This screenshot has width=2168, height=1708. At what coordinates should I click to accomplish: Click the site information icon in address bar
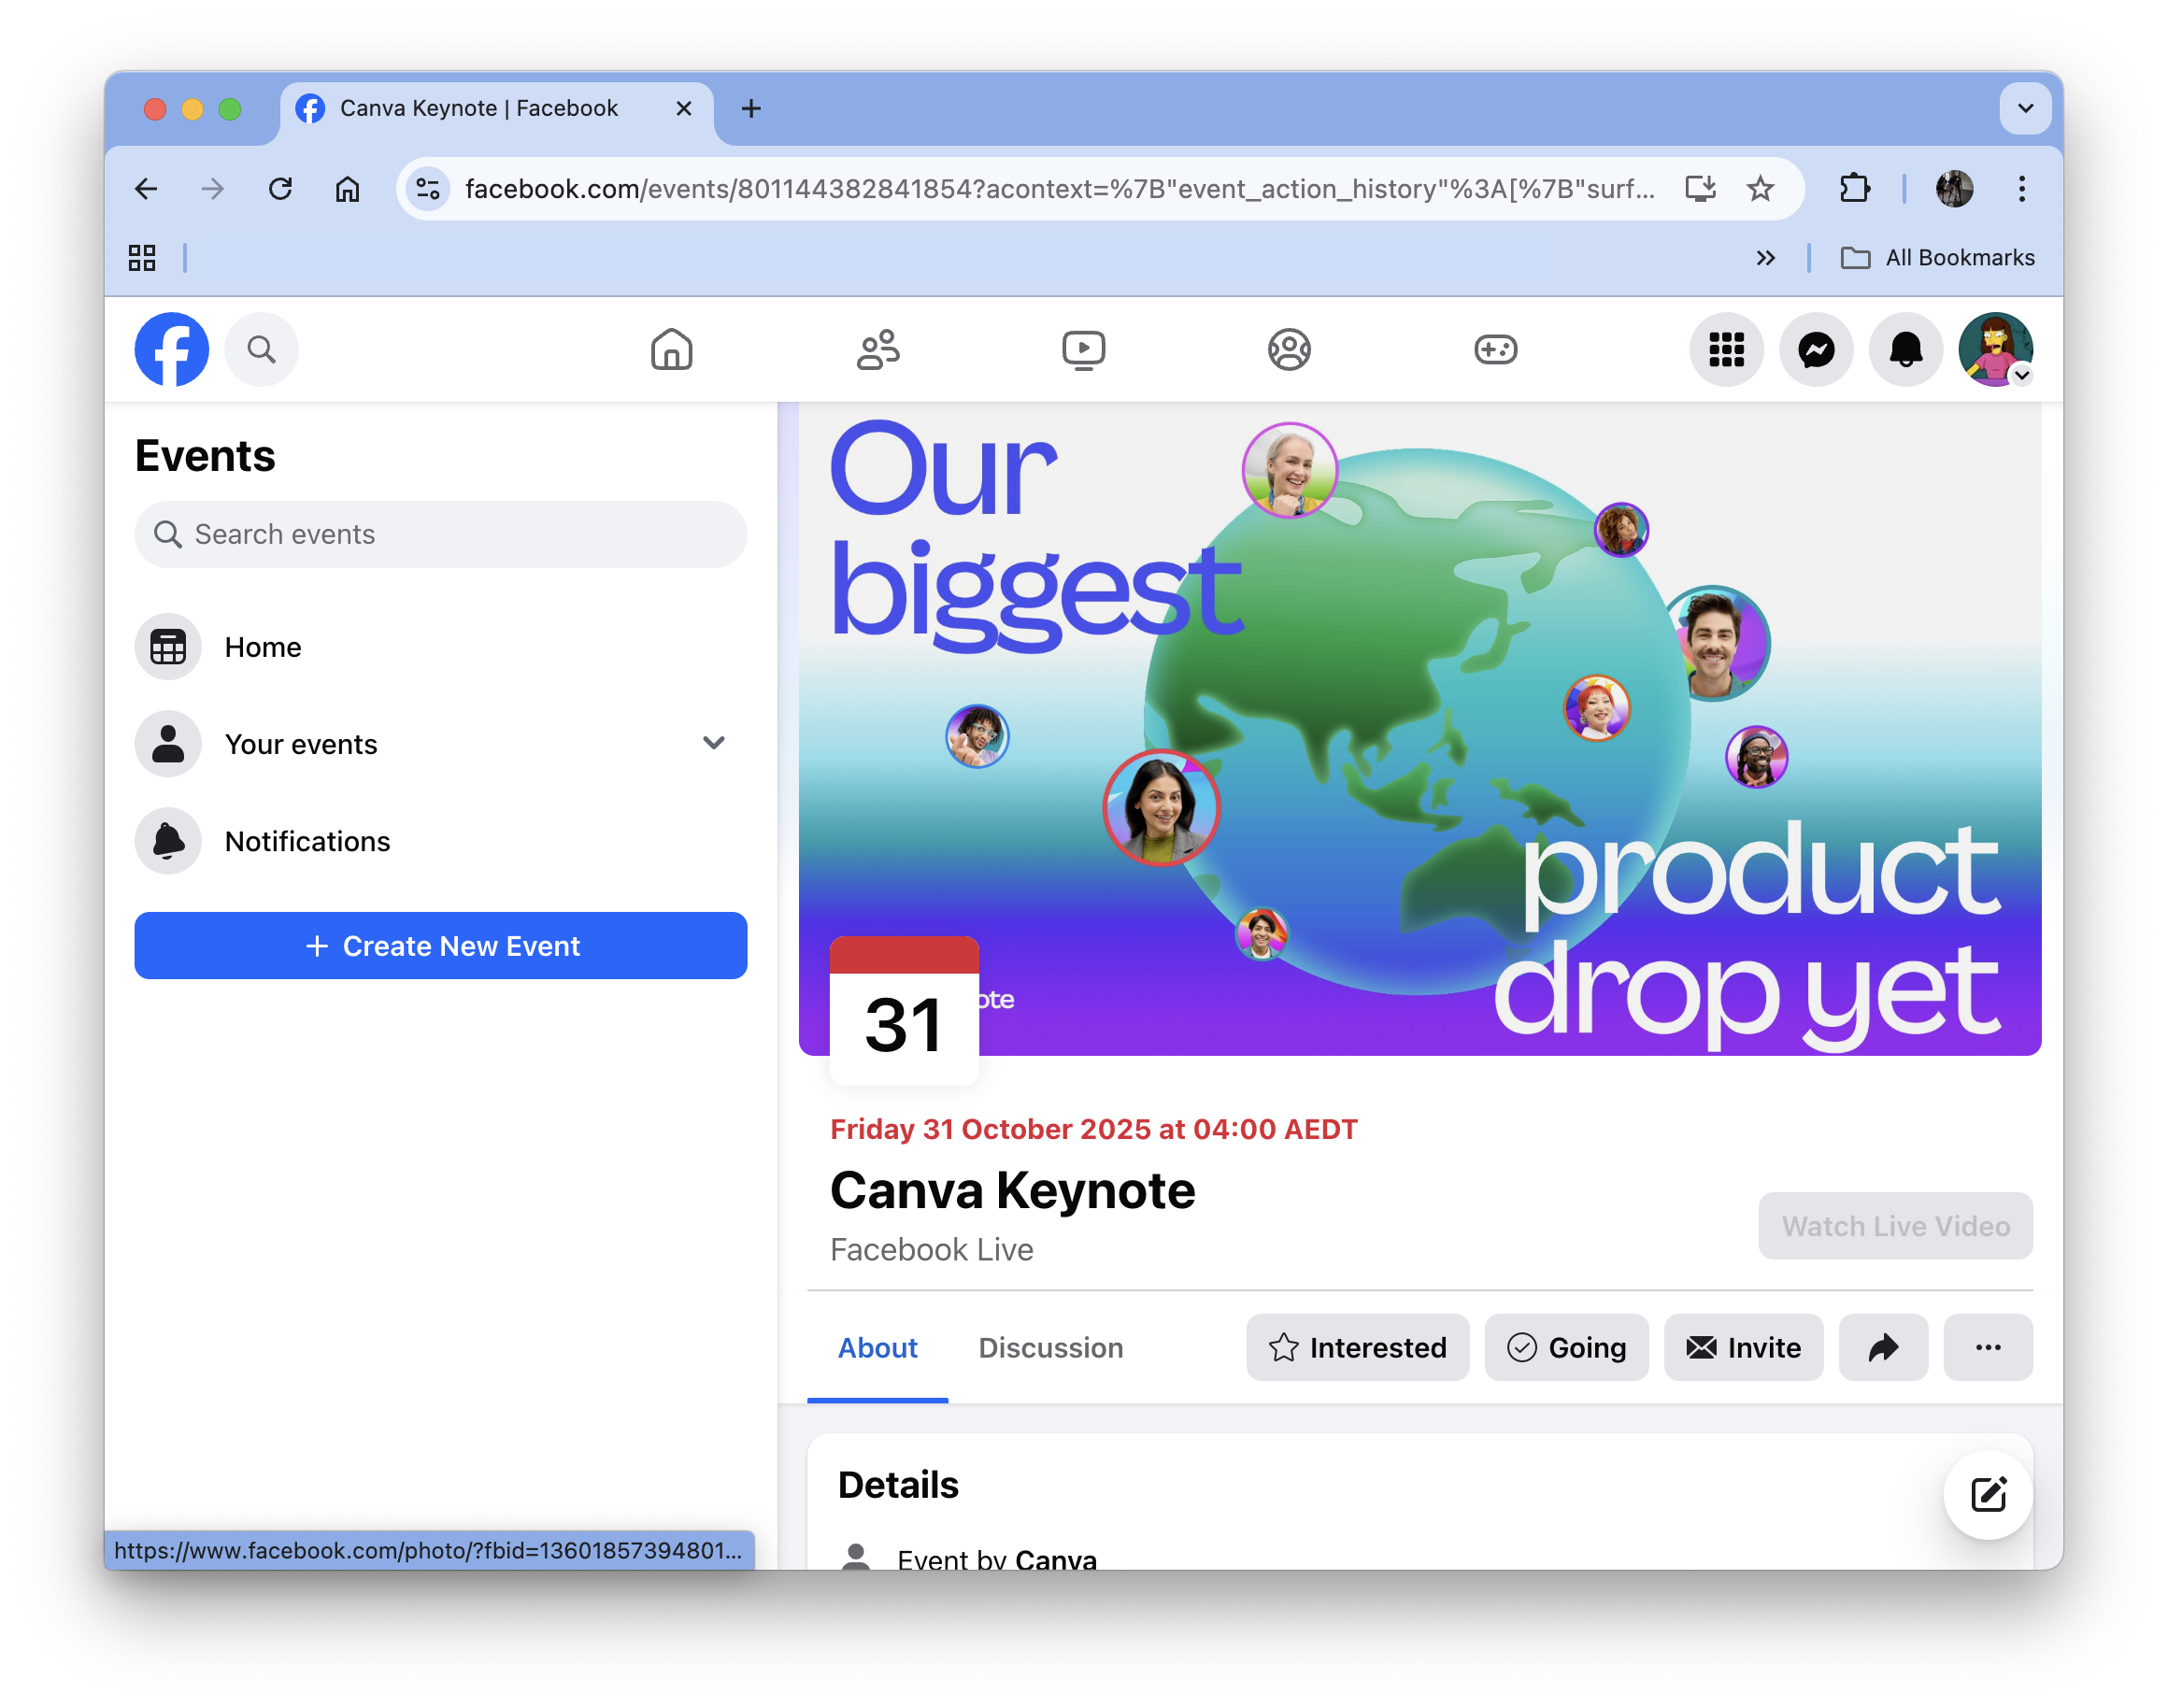(x=428, y=188)
